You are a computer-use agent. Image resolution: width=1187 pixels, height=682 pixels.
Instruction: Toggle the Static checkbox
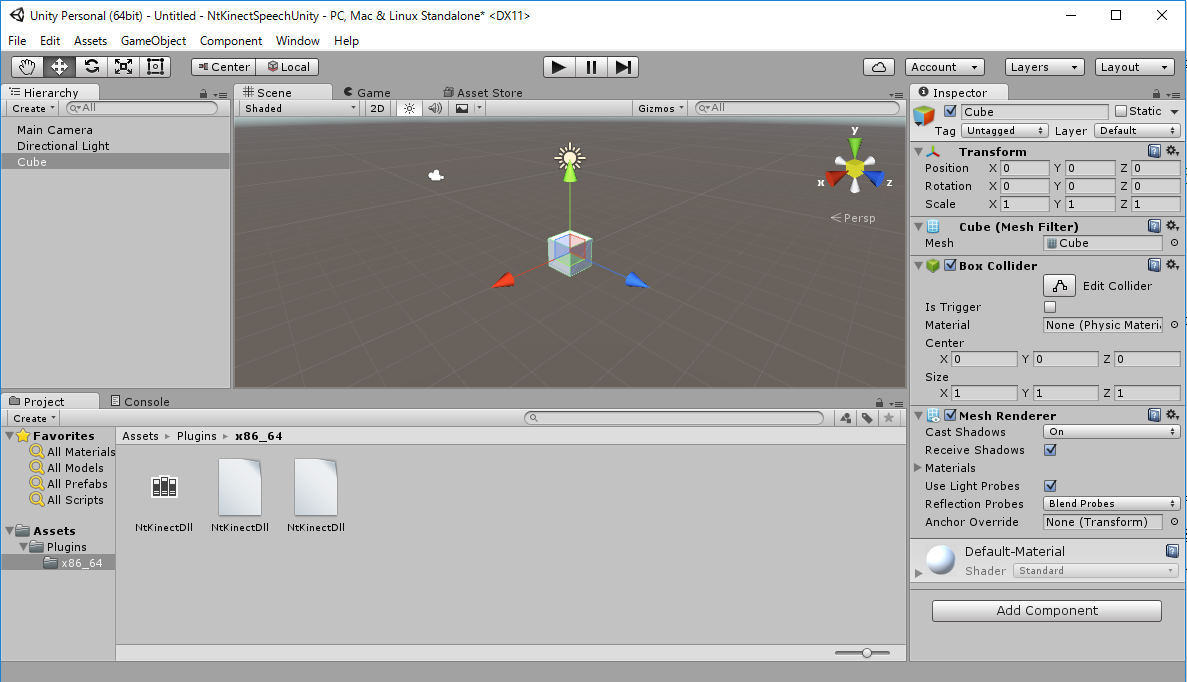coord(1121,111)
